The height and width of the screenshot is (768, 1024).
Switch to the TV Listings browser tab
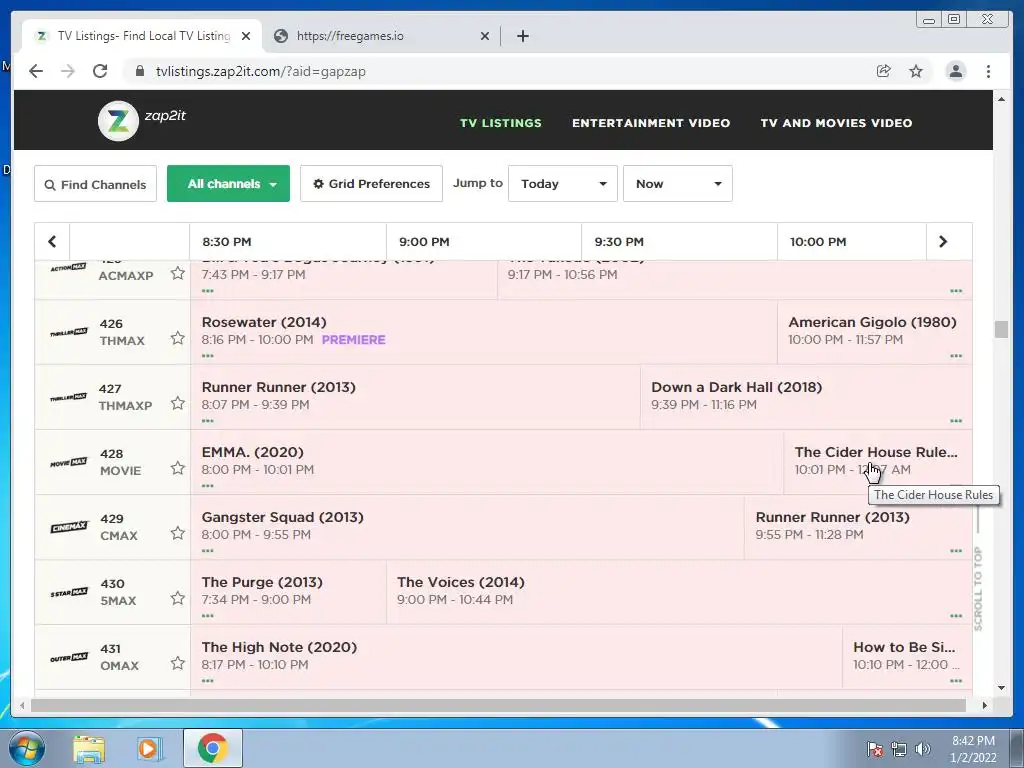pos(142,36)
